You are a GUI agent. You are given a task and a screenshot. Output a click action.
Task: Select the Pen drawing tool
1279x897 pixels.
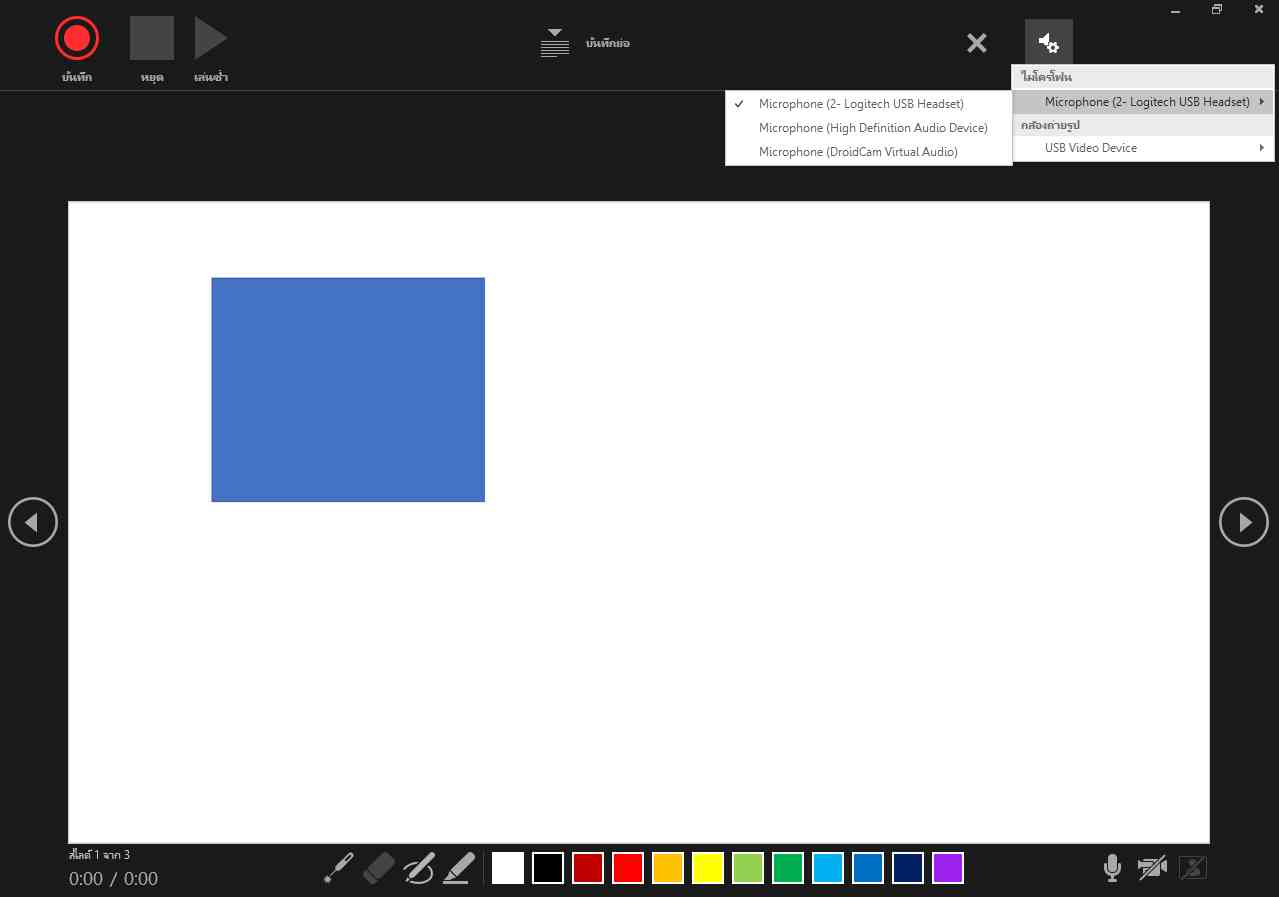pyautogui.click(x=419, y=867)
